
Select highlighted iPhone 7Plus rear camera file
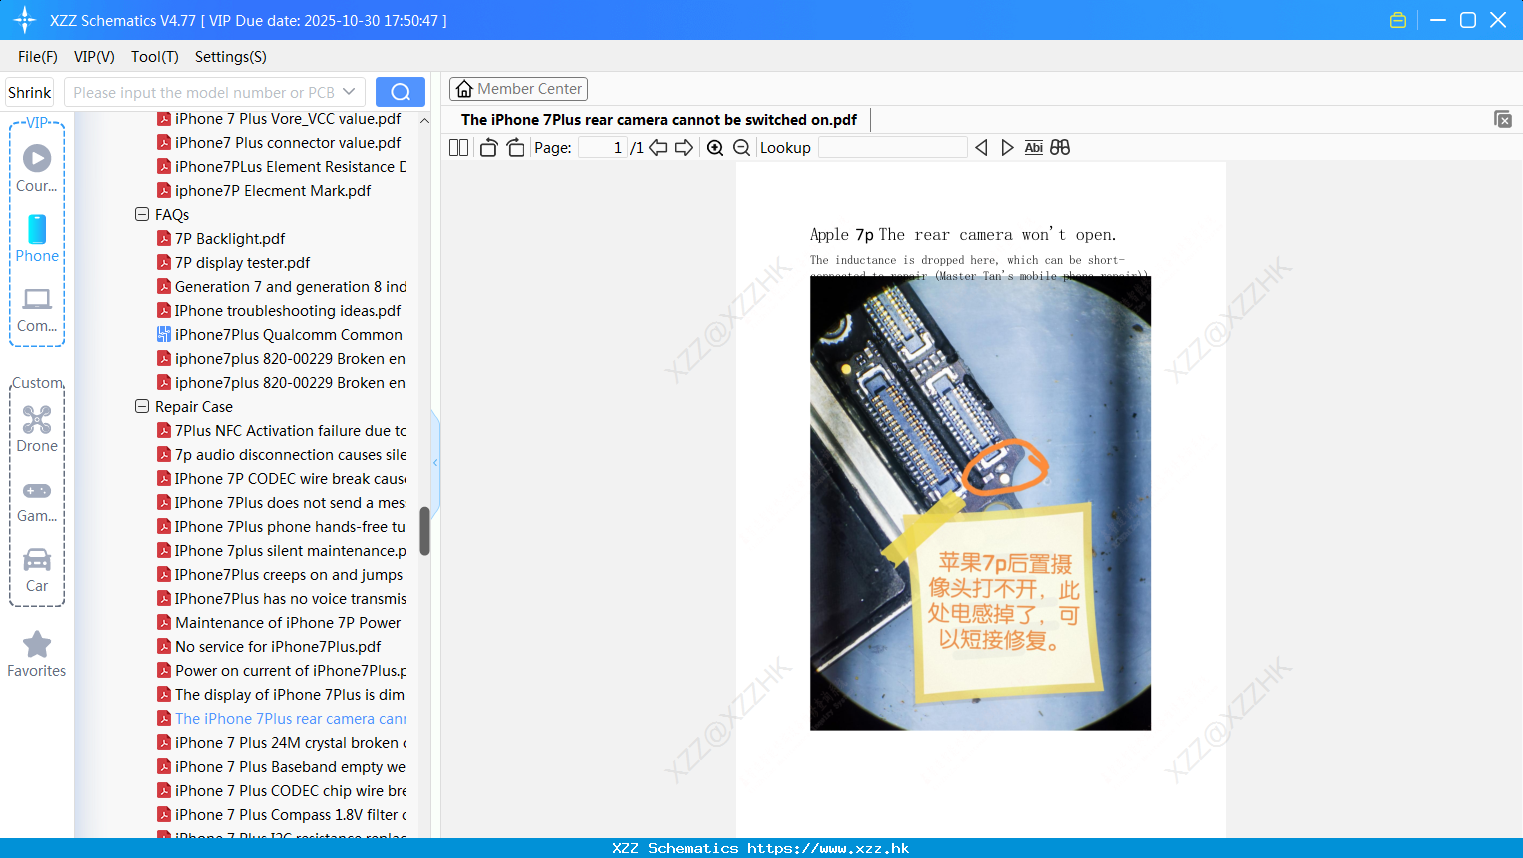coord(282,718)
